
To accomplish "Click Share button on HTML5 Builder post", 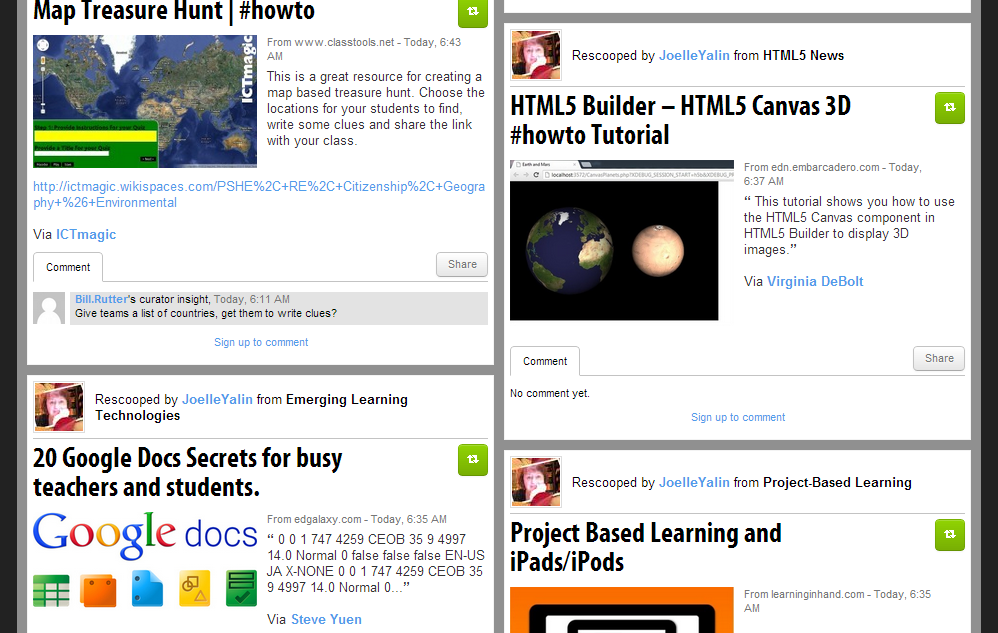I will pyautogui.click(x=939, y=358).
